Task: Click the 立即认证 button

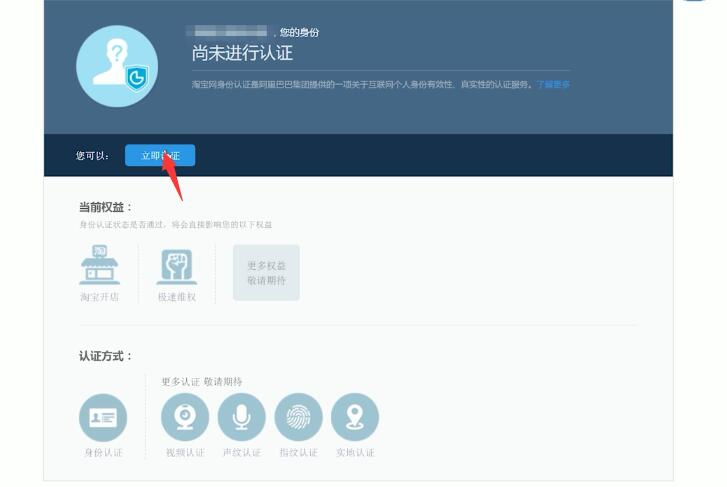Action: 160,155
